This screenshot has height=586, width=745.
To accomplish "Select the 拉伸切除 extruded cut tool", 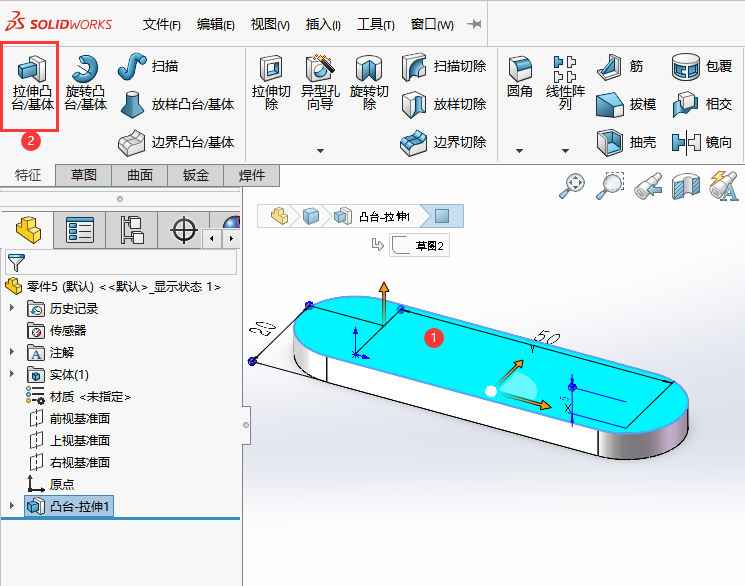I will (x=271, y=84).
